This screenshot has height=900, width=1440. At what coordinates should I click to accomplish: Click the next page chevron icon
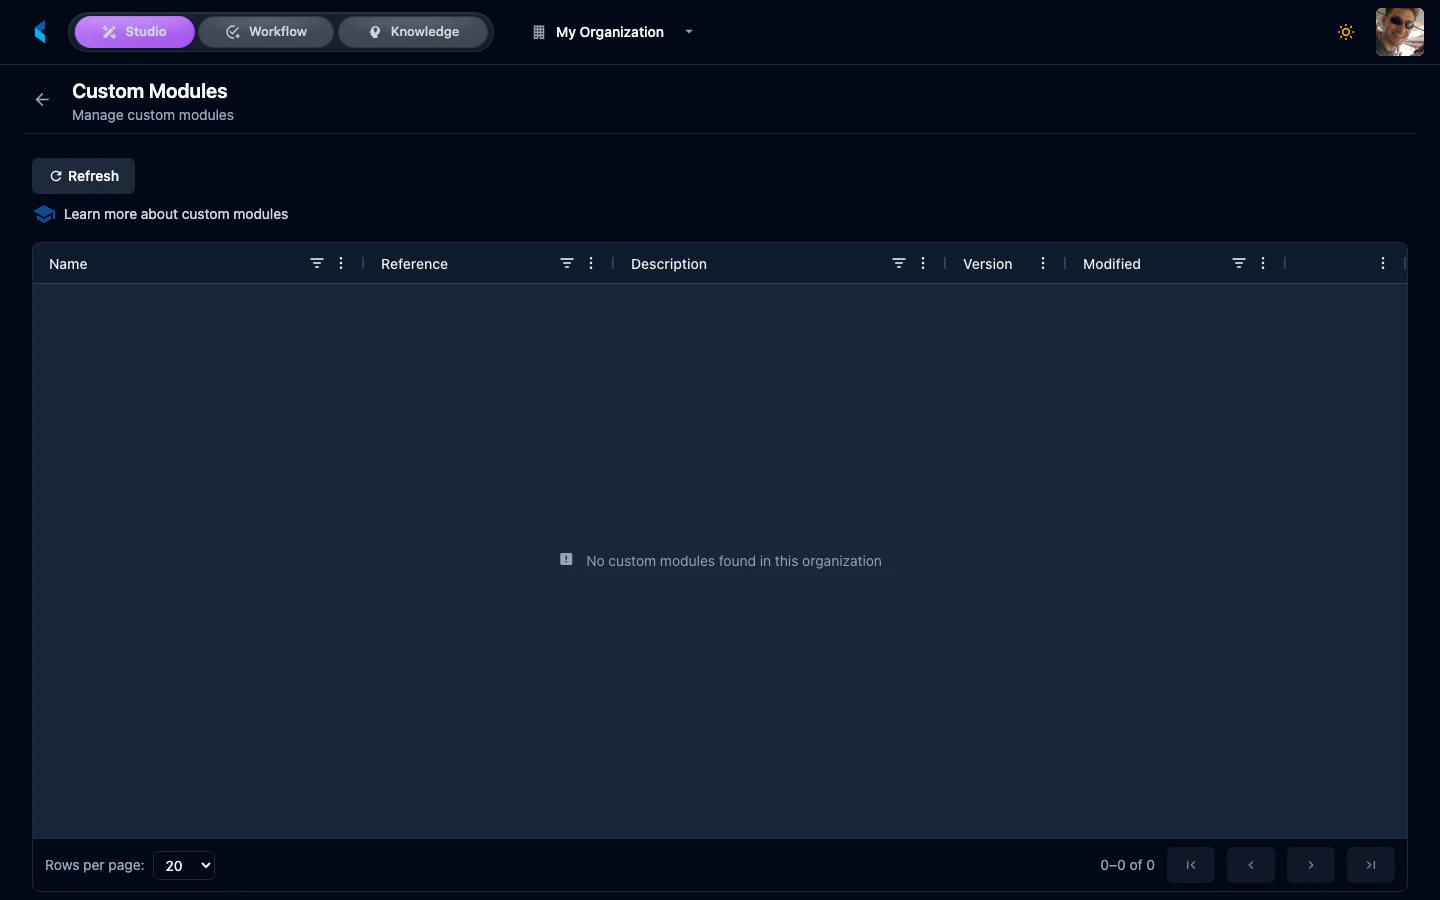(1311, 865)
